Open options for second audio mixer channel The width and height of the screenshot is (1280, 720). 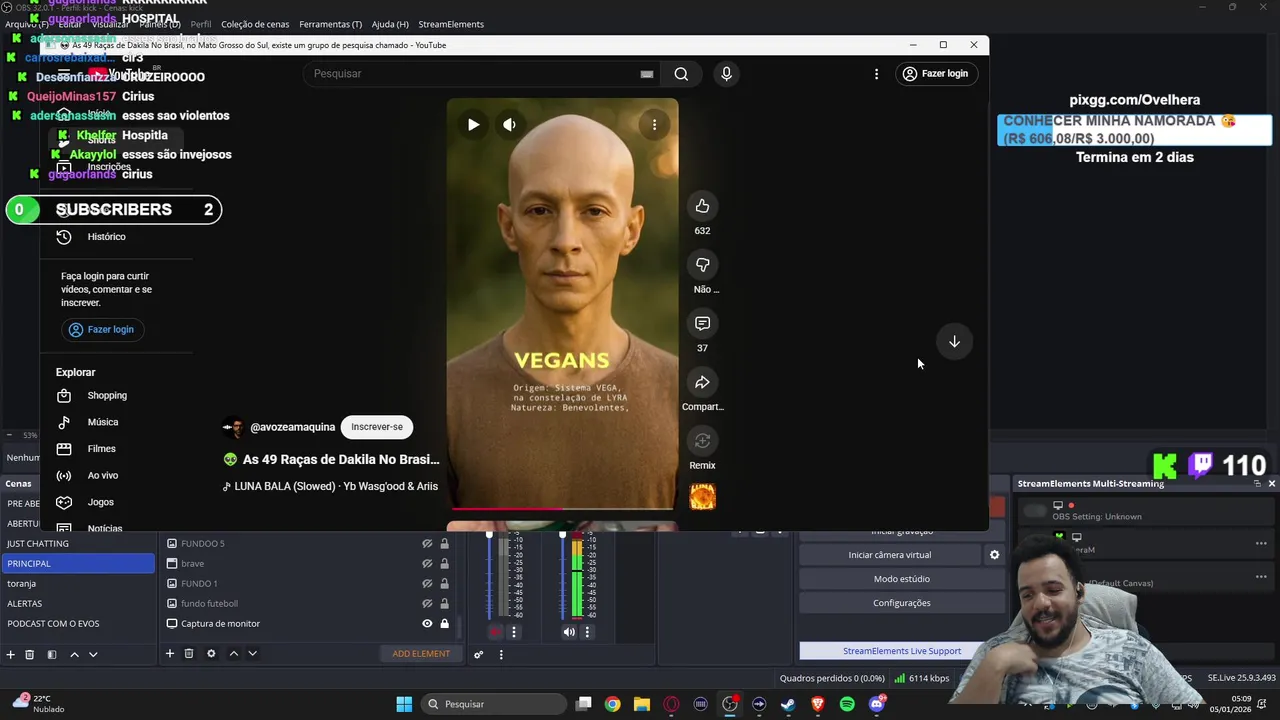pos(587,632)
